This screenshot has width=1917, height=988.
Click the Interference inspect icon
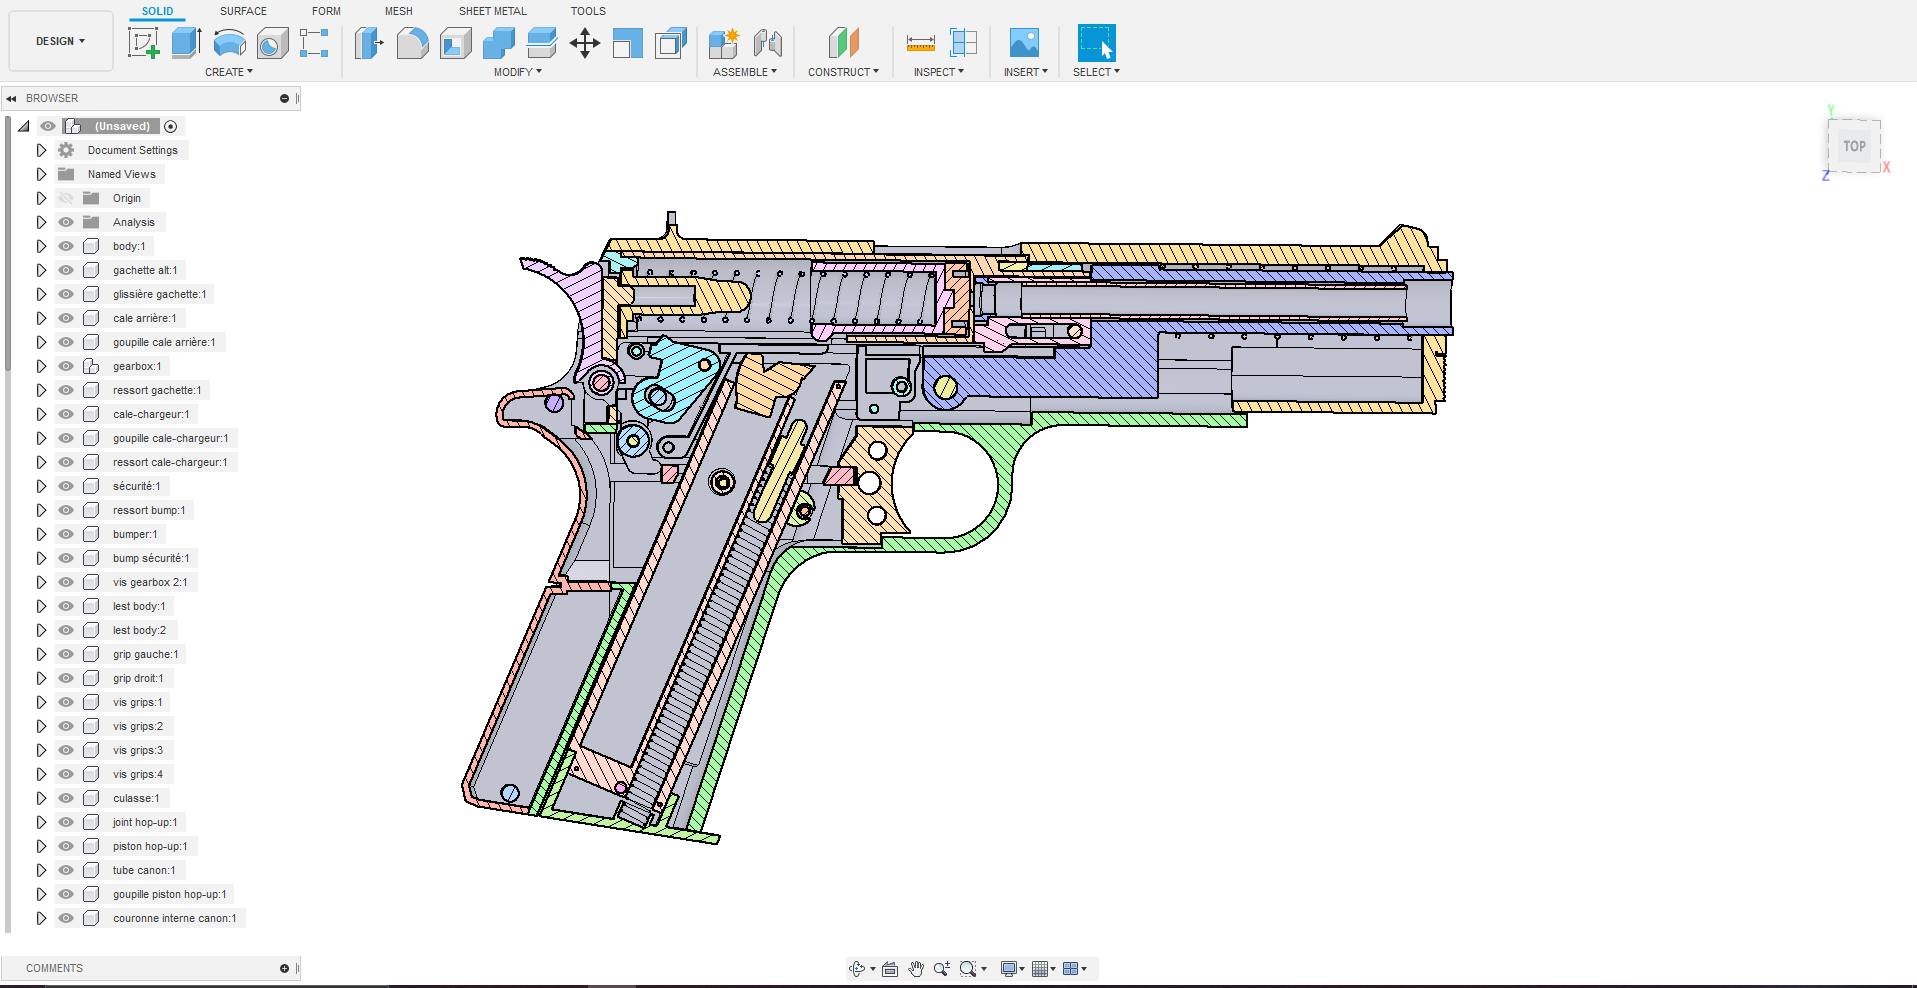click(963, 43)
